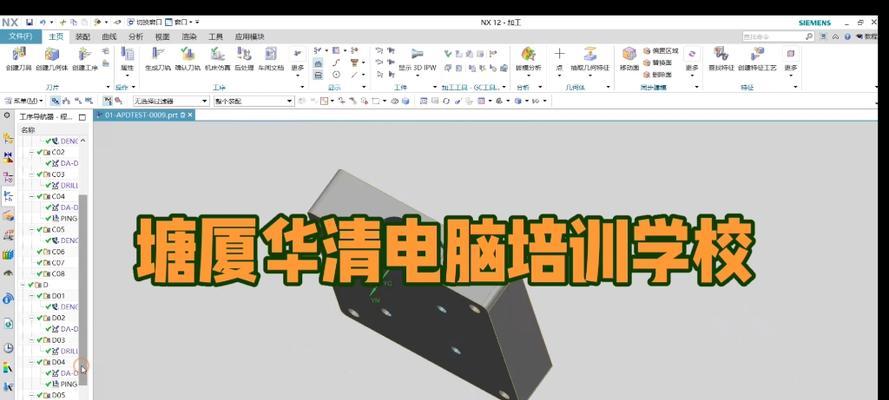Collapse the D01 tree node
This screenshot has height=400, width=889.
(32, 296)
